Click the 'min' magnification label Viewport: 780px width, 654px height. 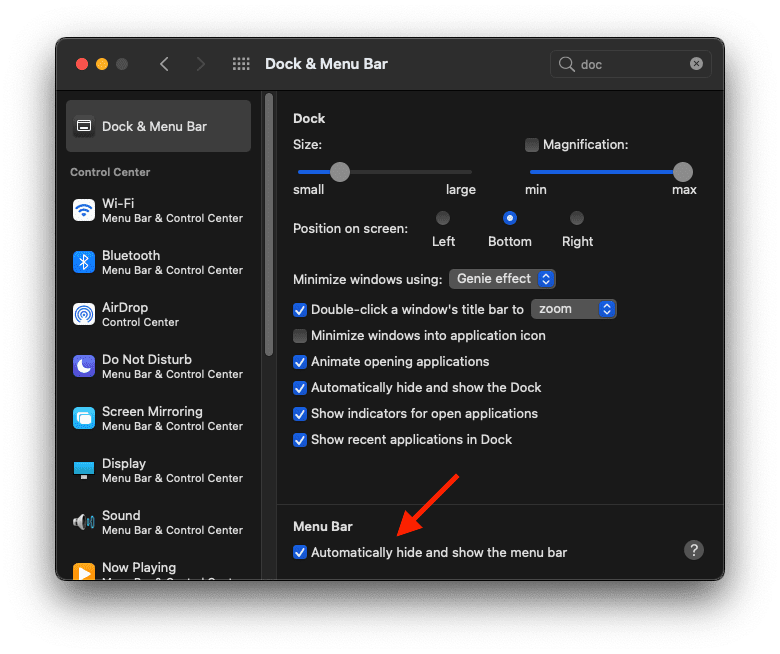[536, 189]
